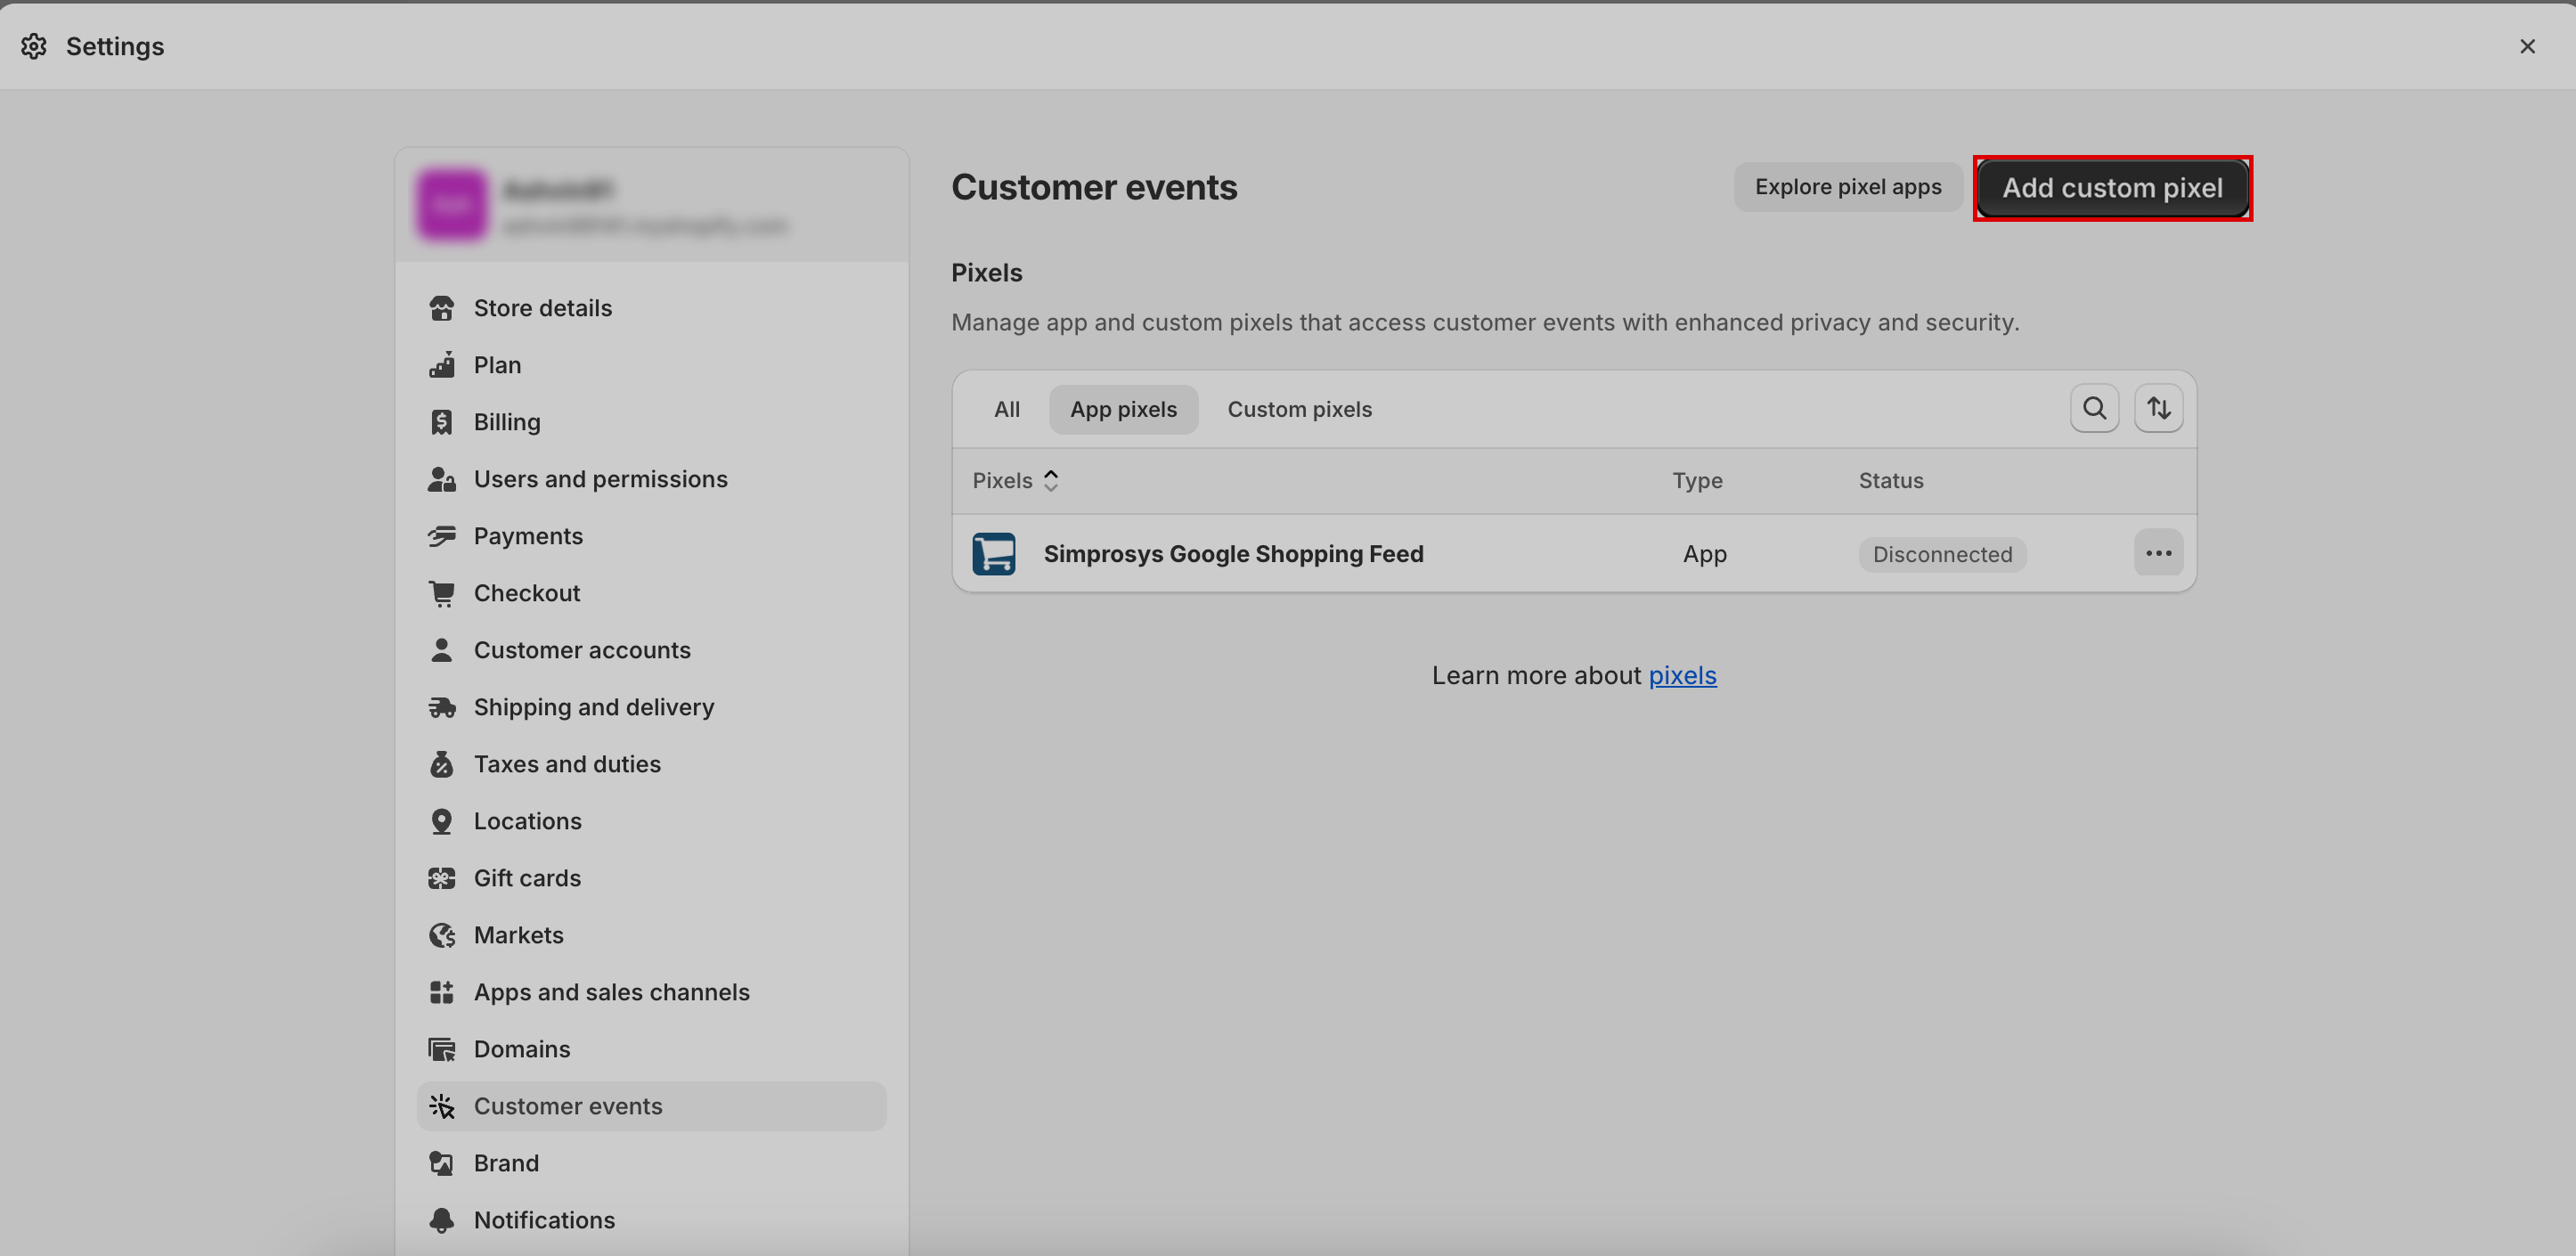The width and height of the screenshot is (2576, 1256).
Task: Click the store avatar thumbnail
Action: pos(452,204)
